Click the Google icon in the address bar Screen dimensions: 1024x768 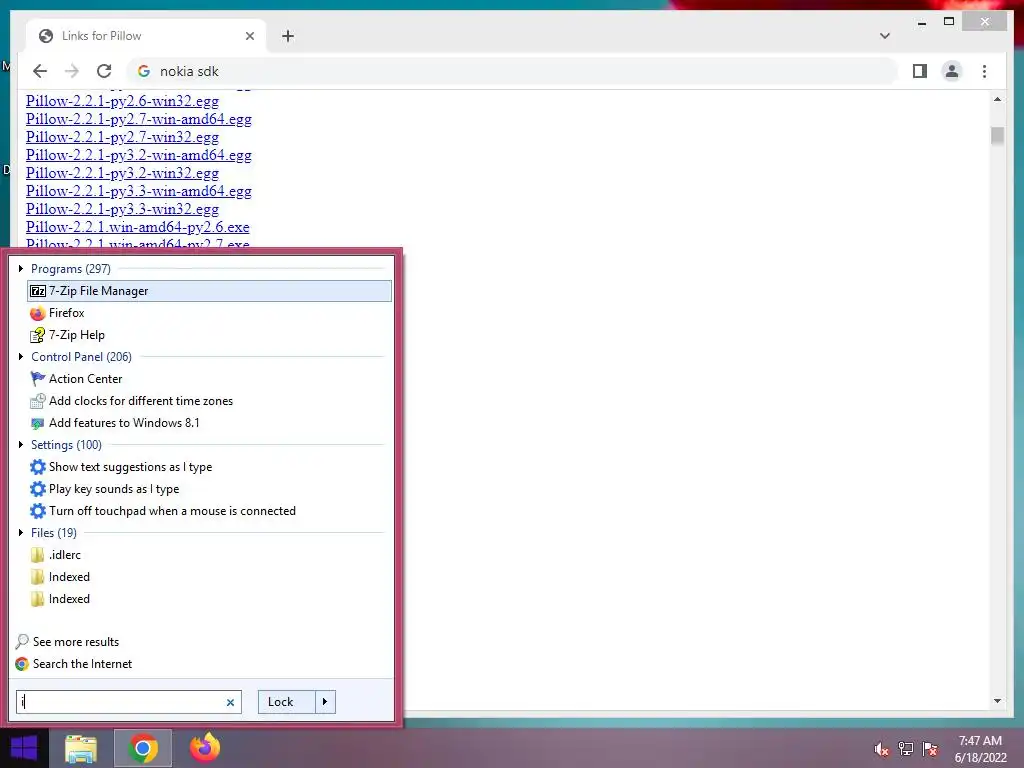(x=144, y=71)
